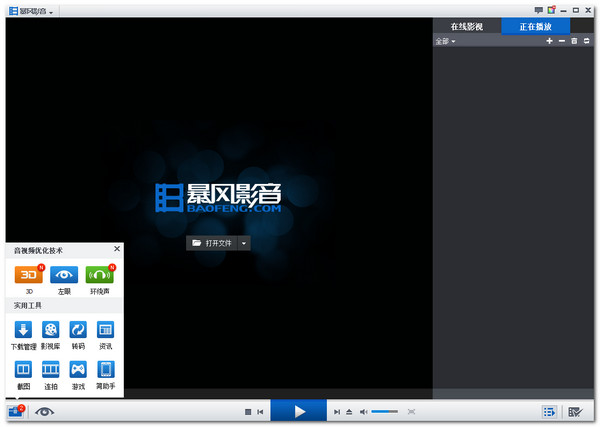Switch to fullscreen mode icon

411,412
